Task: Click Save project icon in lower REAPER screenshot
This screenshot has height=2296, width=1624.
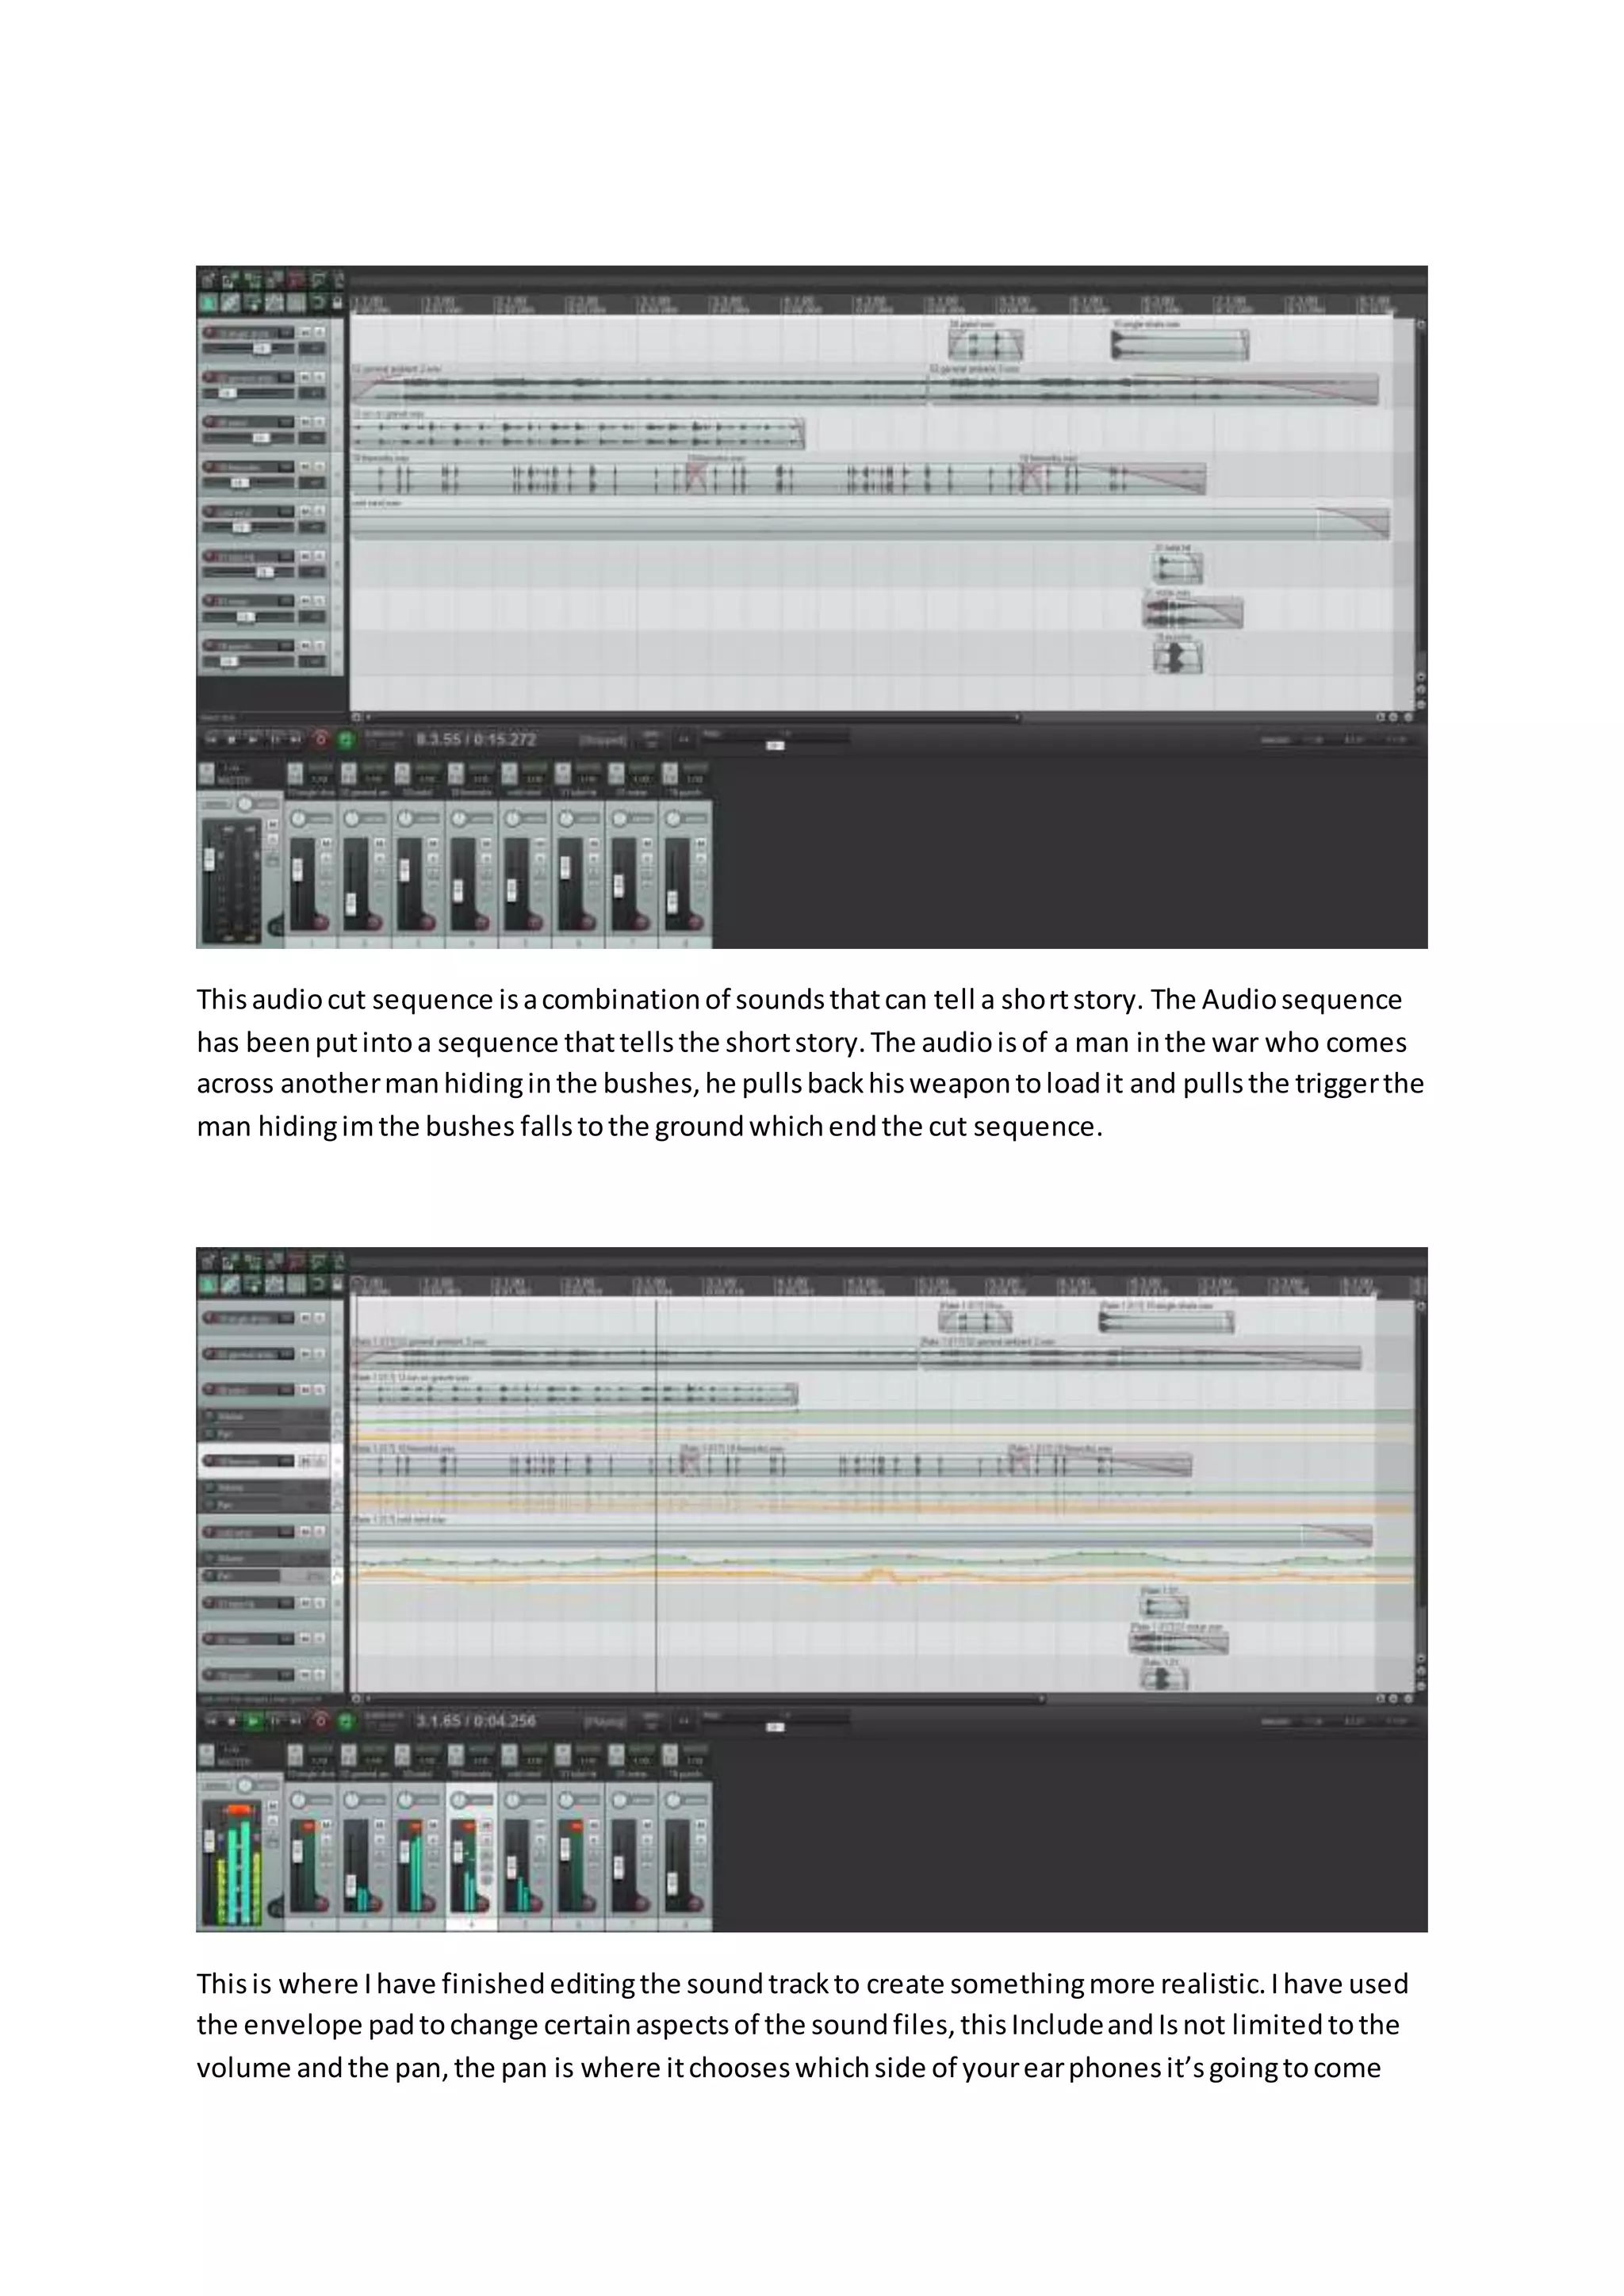Action: coord(252,1263)
